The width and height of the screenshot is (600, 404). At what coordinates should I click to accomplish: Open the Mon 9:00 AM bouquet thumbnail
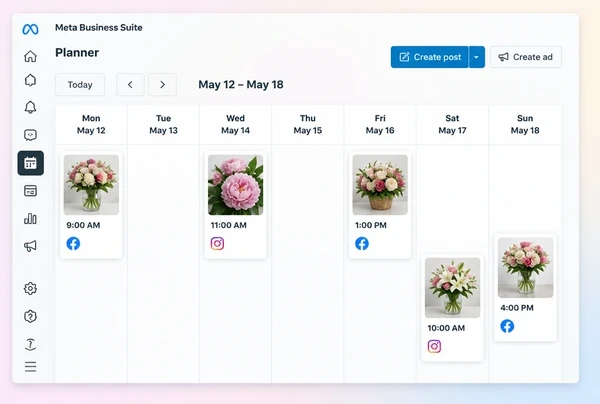tap(91, 185)
